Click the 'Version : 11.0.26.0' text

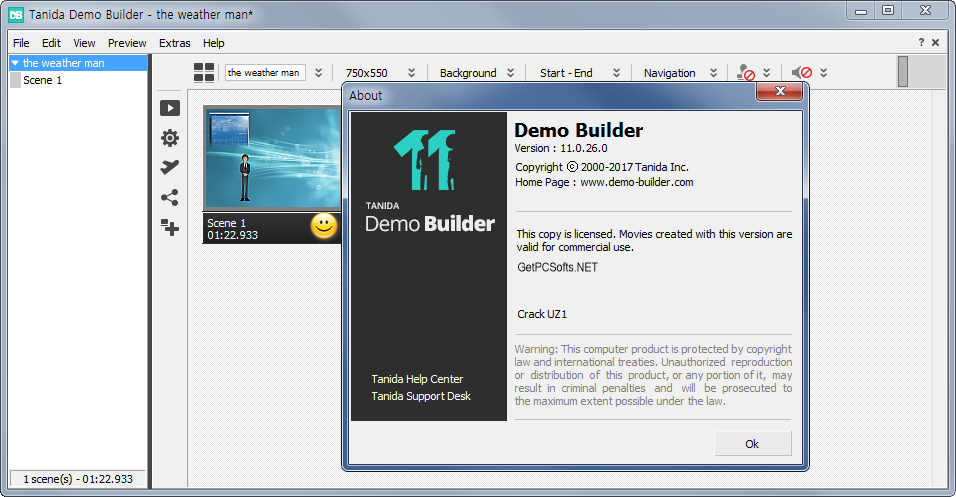click(560, 148)
